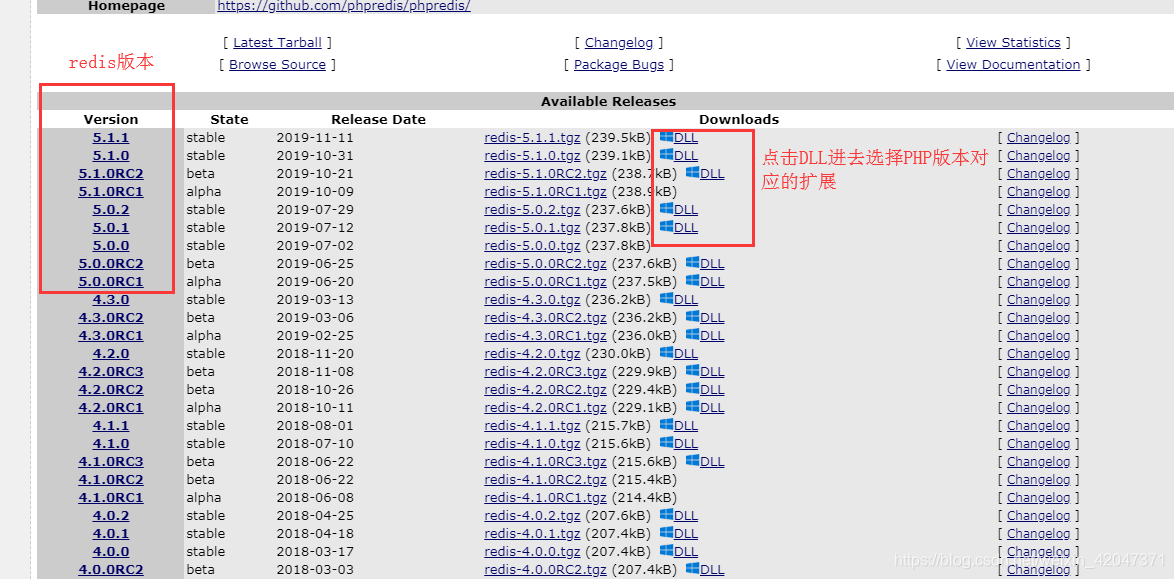Image resolution: width=1174 pixels, height=579 pixels.
Task: Click Windows icon beside redis-4.0.0RC2 DLL
Action: pos(693,569)
